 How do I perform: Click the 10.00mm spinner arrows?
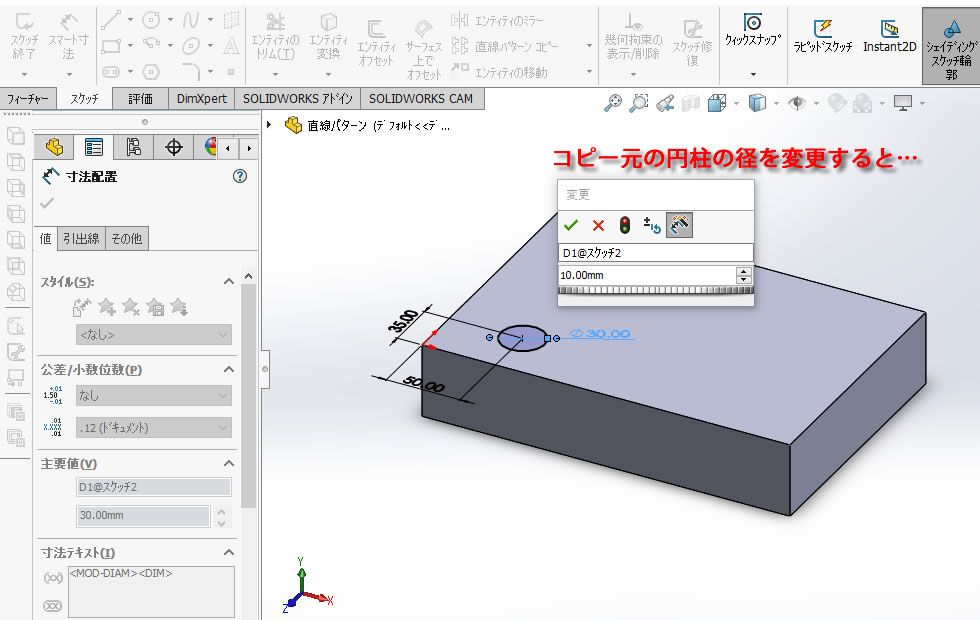click(x=744, y=275)
